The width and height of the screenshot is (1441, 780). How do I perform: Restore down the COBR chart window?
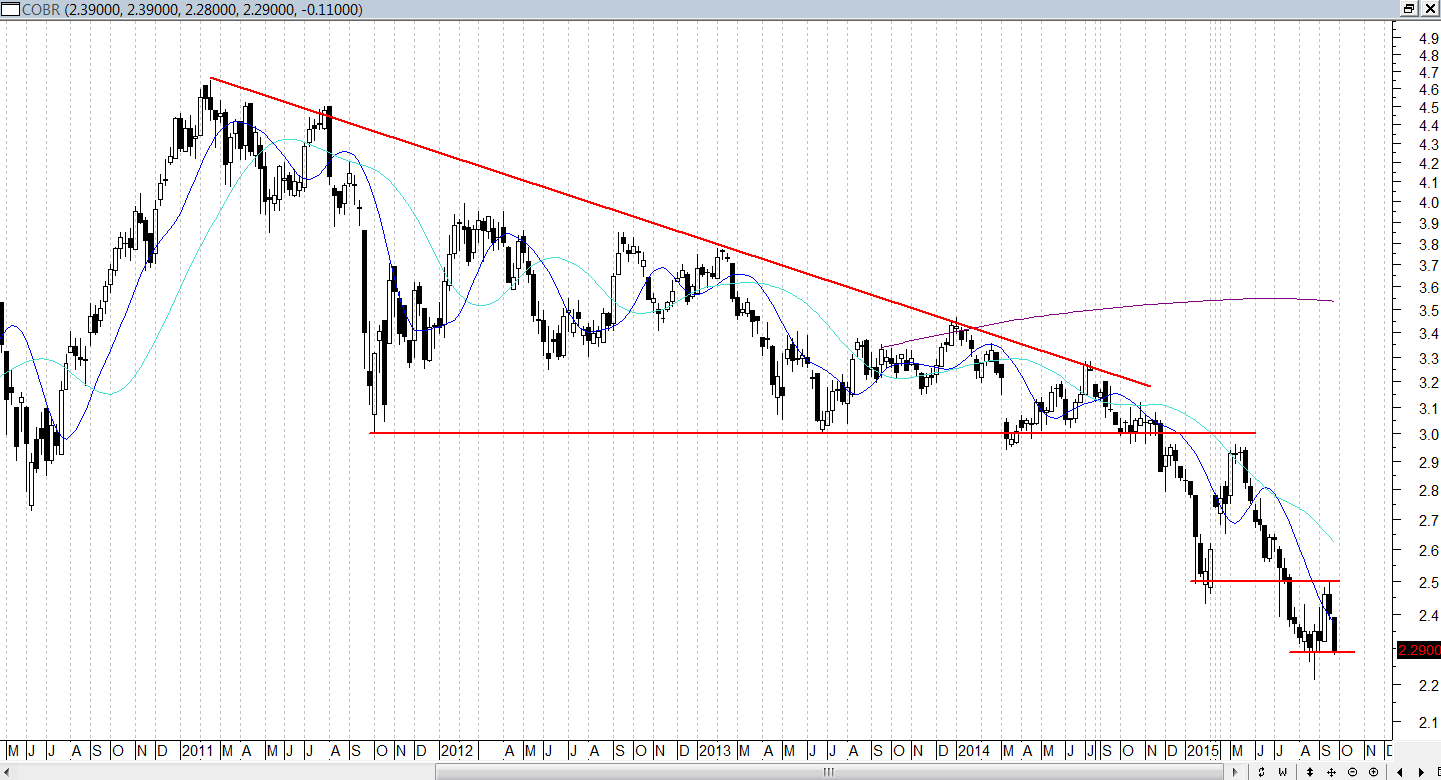(x=1409, y=9)
